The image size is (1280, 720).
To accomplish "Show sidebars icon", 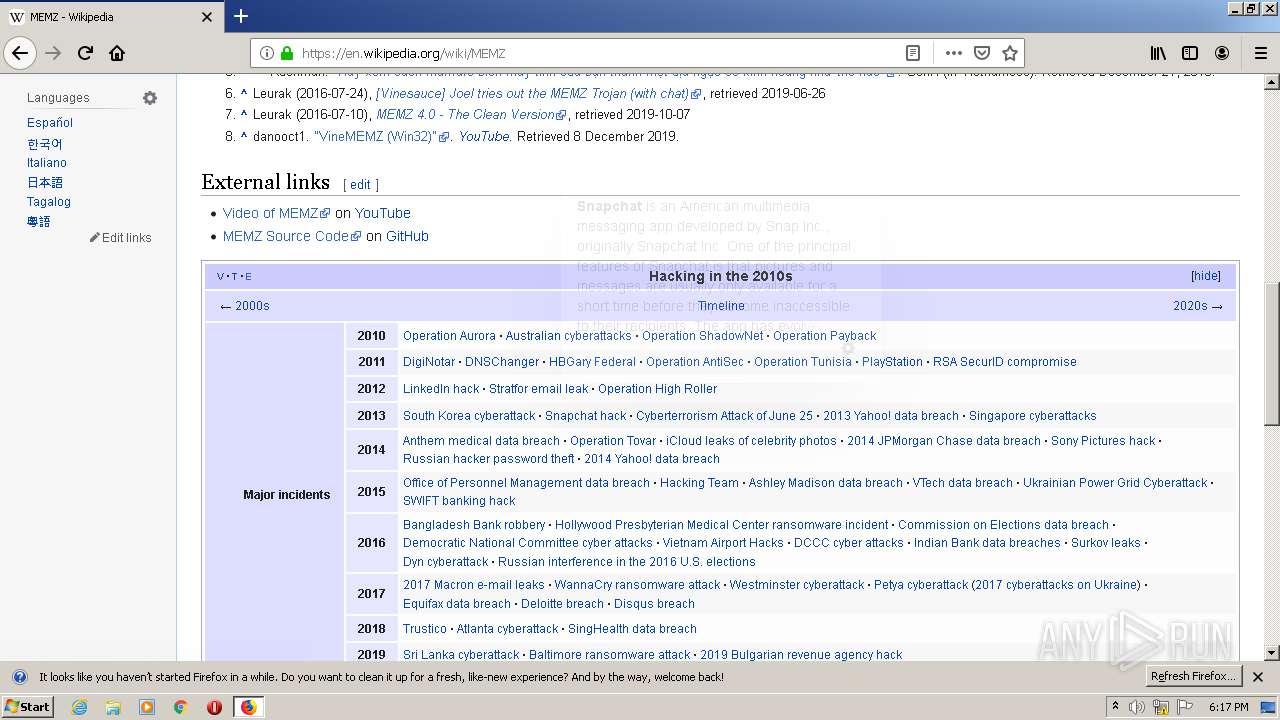I will [1190, 53].
